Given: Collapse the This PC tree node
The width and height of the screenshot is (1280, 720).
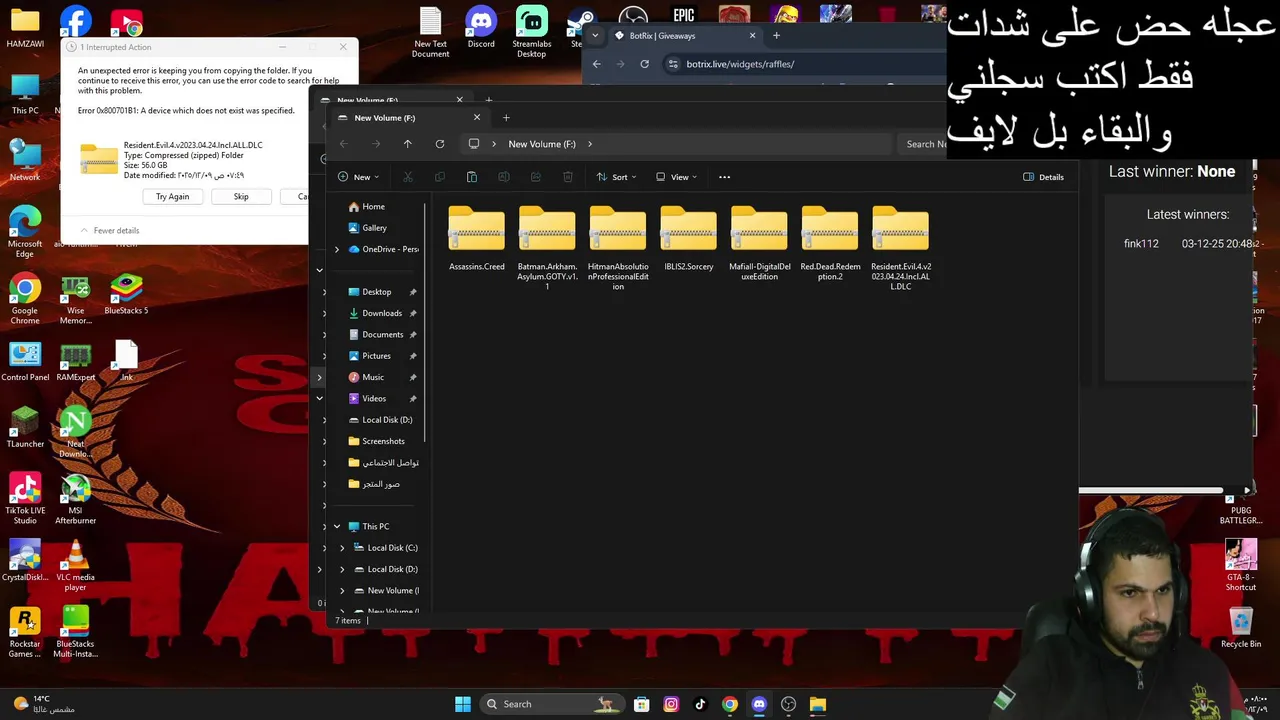Looking at the screenshot, I should [336, 526].
